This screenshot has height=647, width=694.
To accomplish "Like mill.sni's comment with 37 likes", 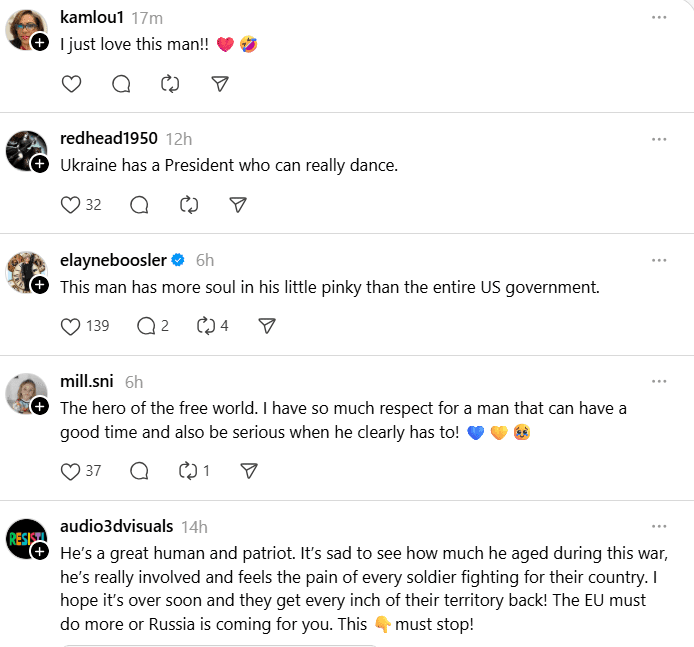I will pyautogui.click(x=71, y=470).
